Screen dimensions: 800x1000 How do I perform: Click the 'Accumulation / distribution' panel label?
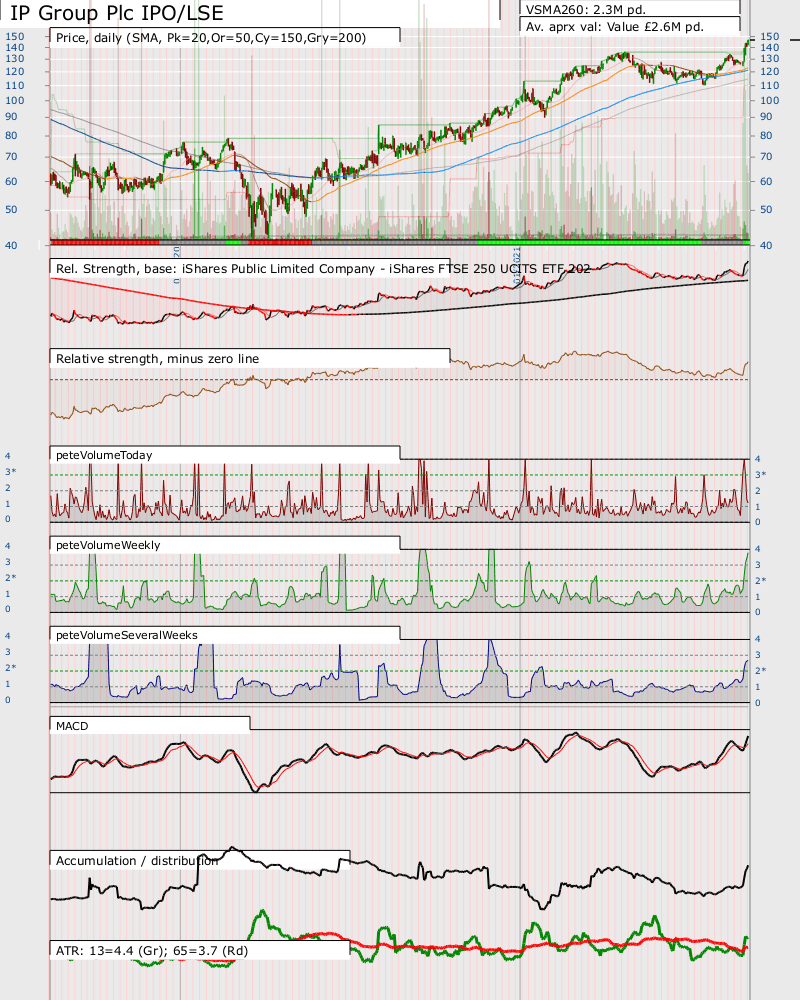[137, 860]
